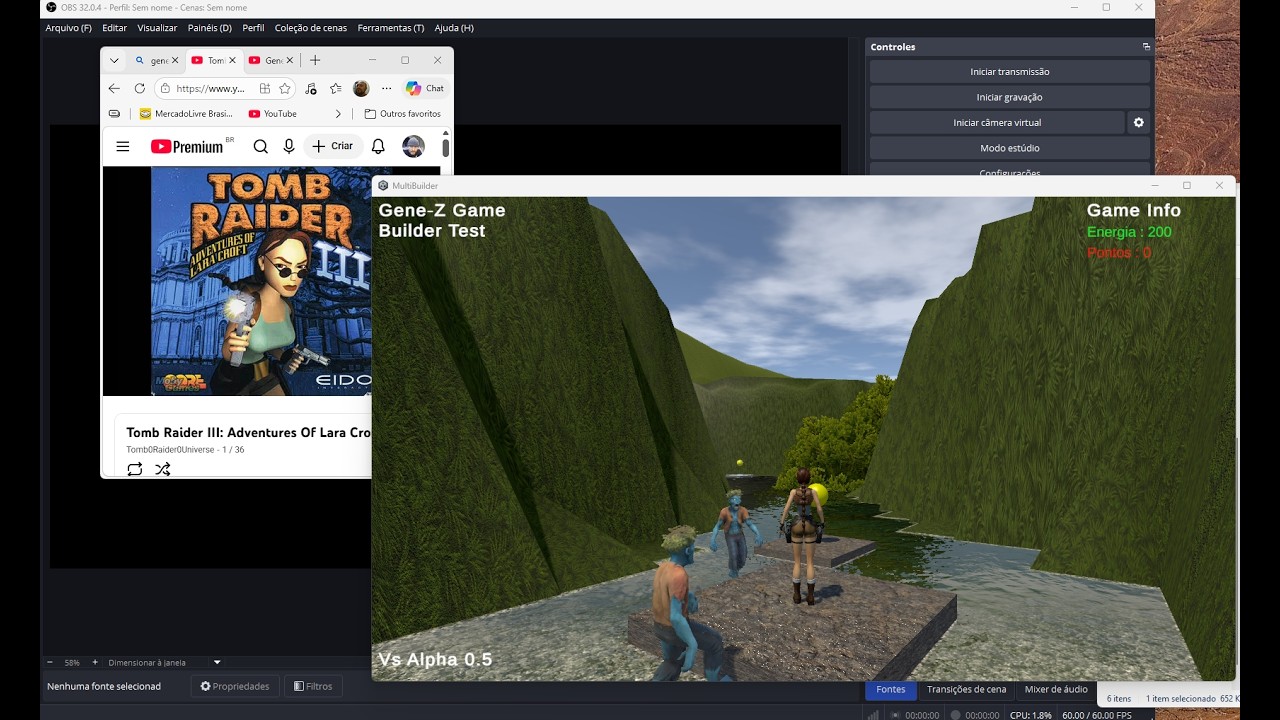Screen dimensions: 1280x720
Task: Click the Tomb Raider III video thumbnail
Action: (261, 281)
